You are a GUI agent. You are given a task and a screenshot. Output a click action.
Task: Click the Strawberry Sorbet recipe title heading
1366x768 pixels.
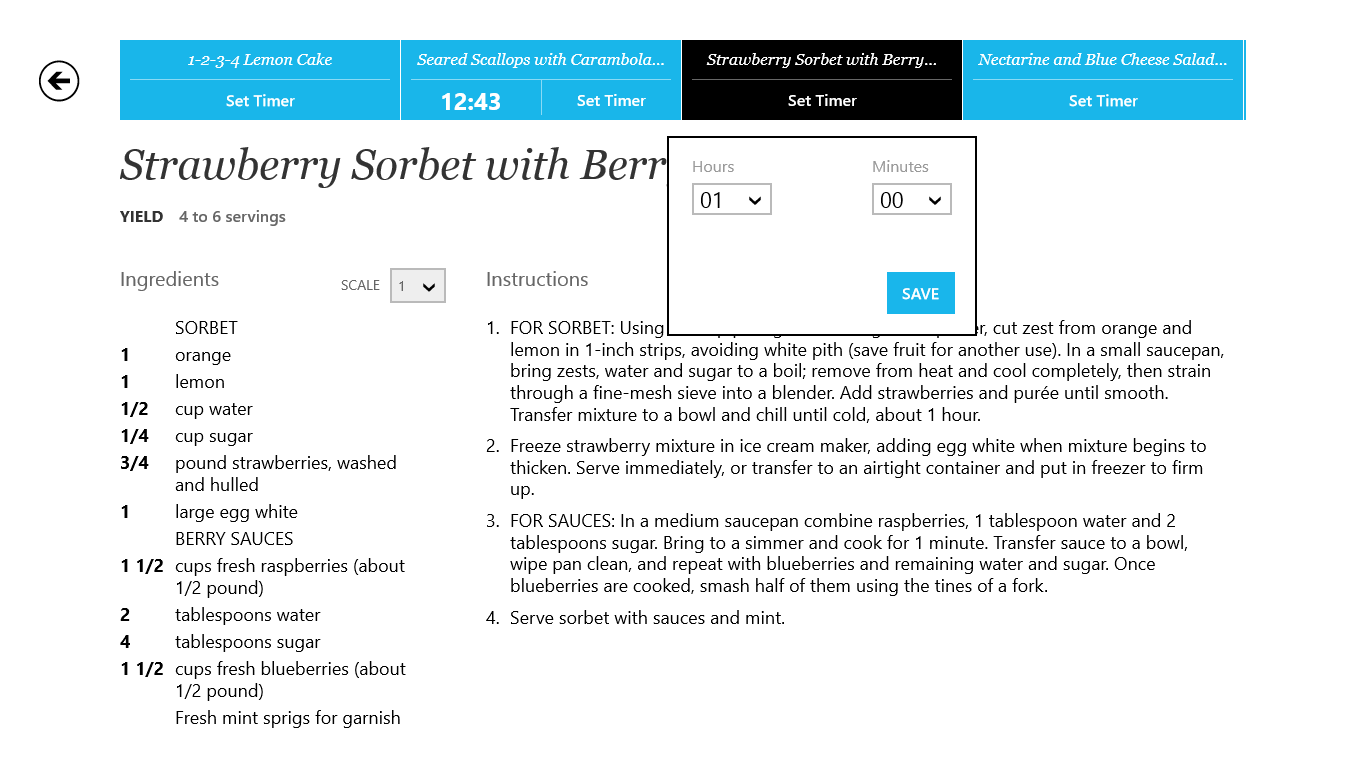click(x=392, y=166)
